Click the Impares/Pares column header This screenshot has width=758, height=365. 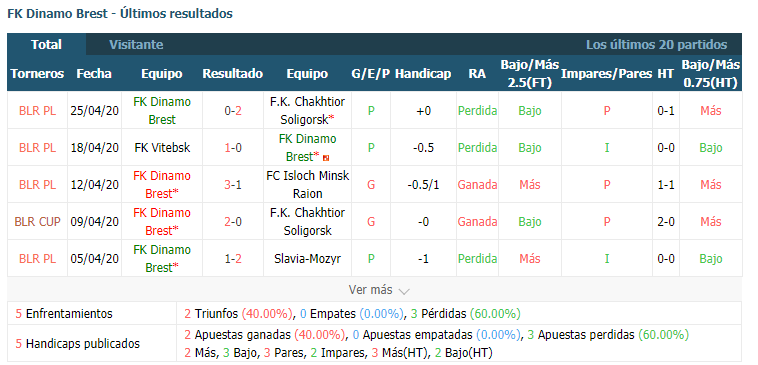point(607,73)
